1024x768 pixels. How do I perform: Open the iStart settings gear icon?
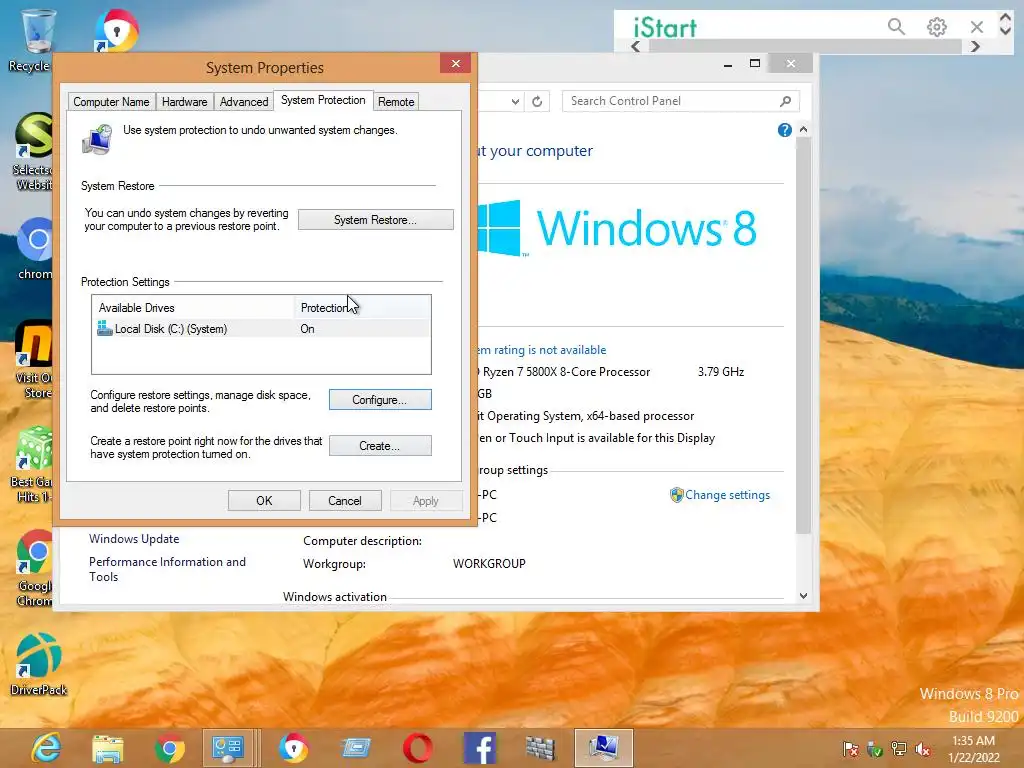tap(936, 27)
